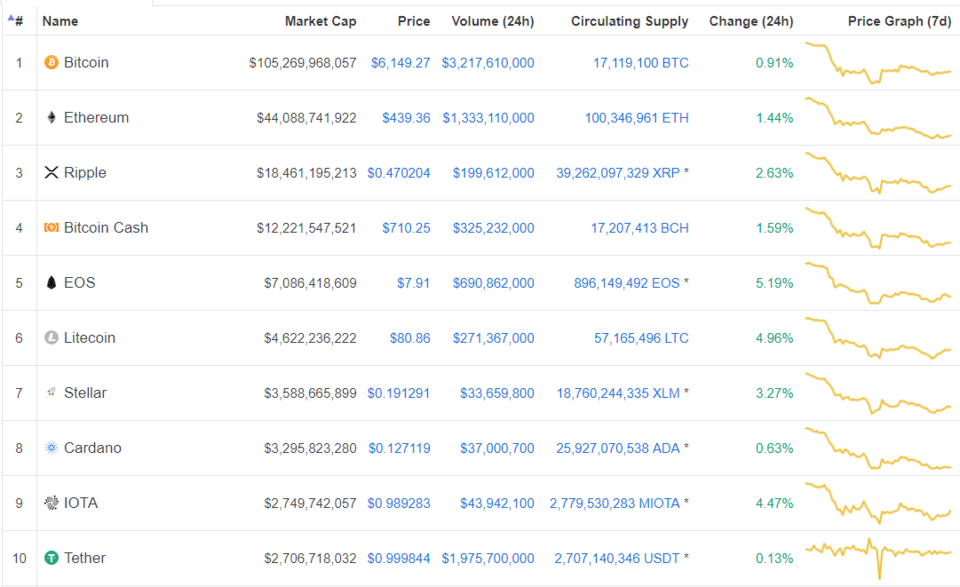This screenshot has width=960, height=587.
Task: Click Tether volume $1,975,700,000
Action: pyautogui.click(x=488, y=559)
